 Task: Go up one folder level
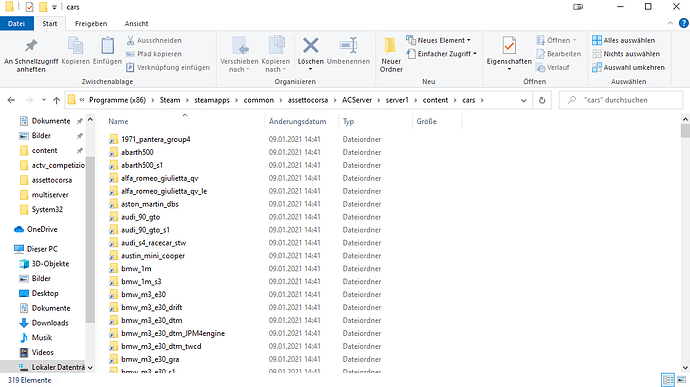click(56, 100)
